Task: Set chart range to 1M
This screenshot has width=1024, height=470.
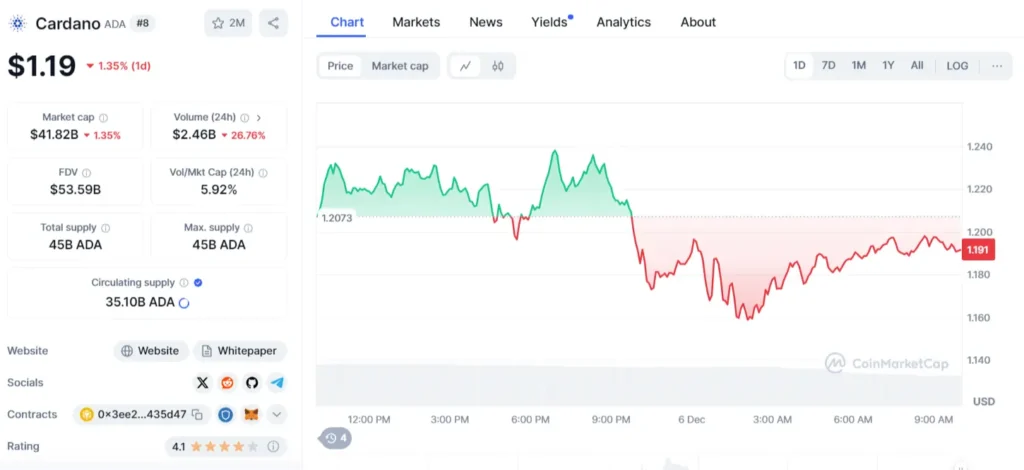Action: click(858, 65)
